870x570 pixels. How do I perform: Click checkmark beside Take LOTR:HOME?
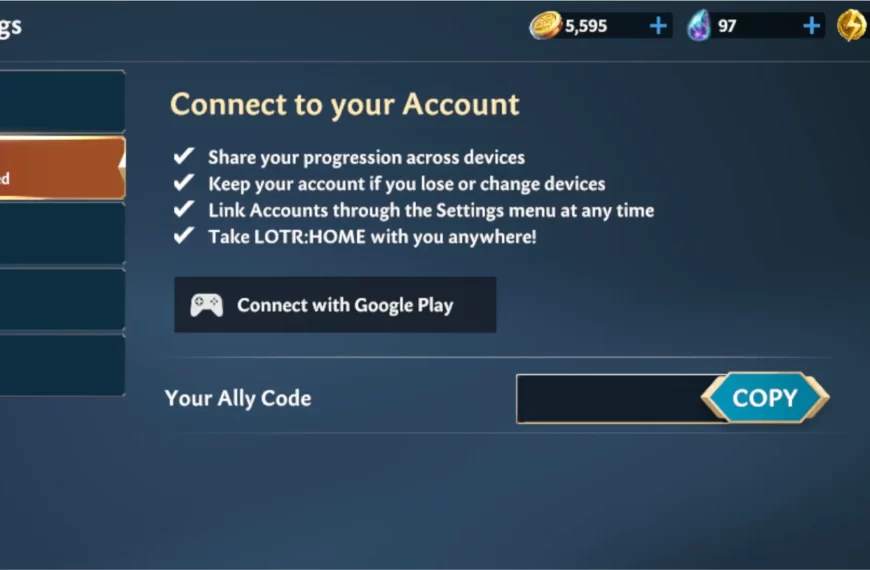(x=184, y=235)
